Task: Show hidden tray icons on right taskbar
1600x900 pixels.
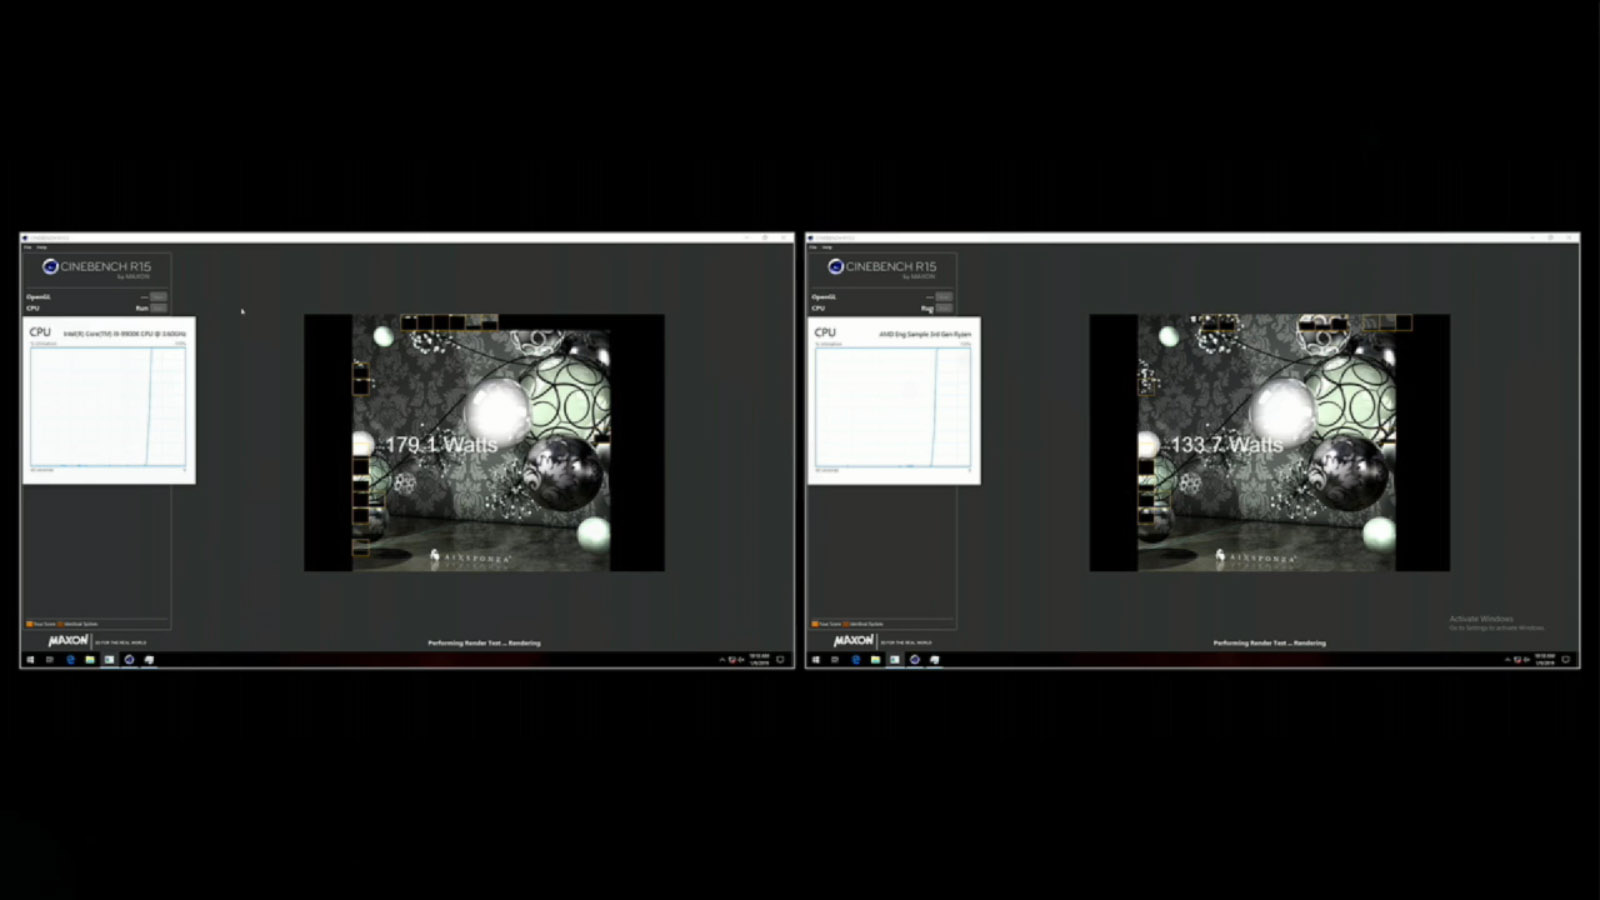Action: 1507,660
